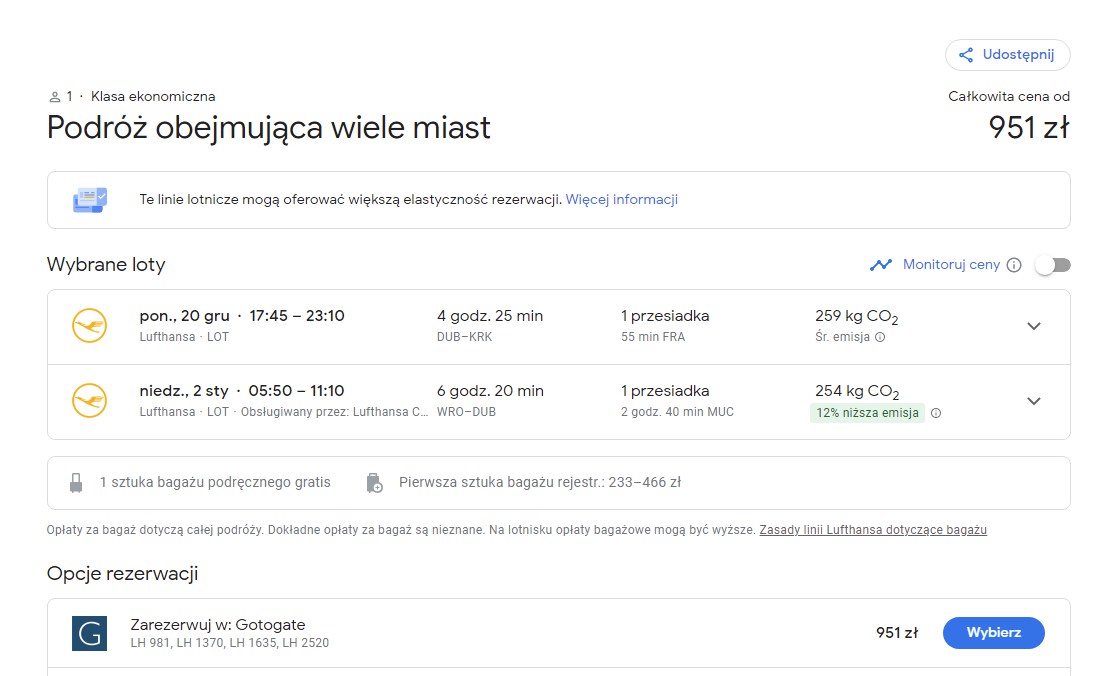This screenshot has width=1100, height=676.
Task: Click the checked baggage icon
Action: (x=375, y=482)
